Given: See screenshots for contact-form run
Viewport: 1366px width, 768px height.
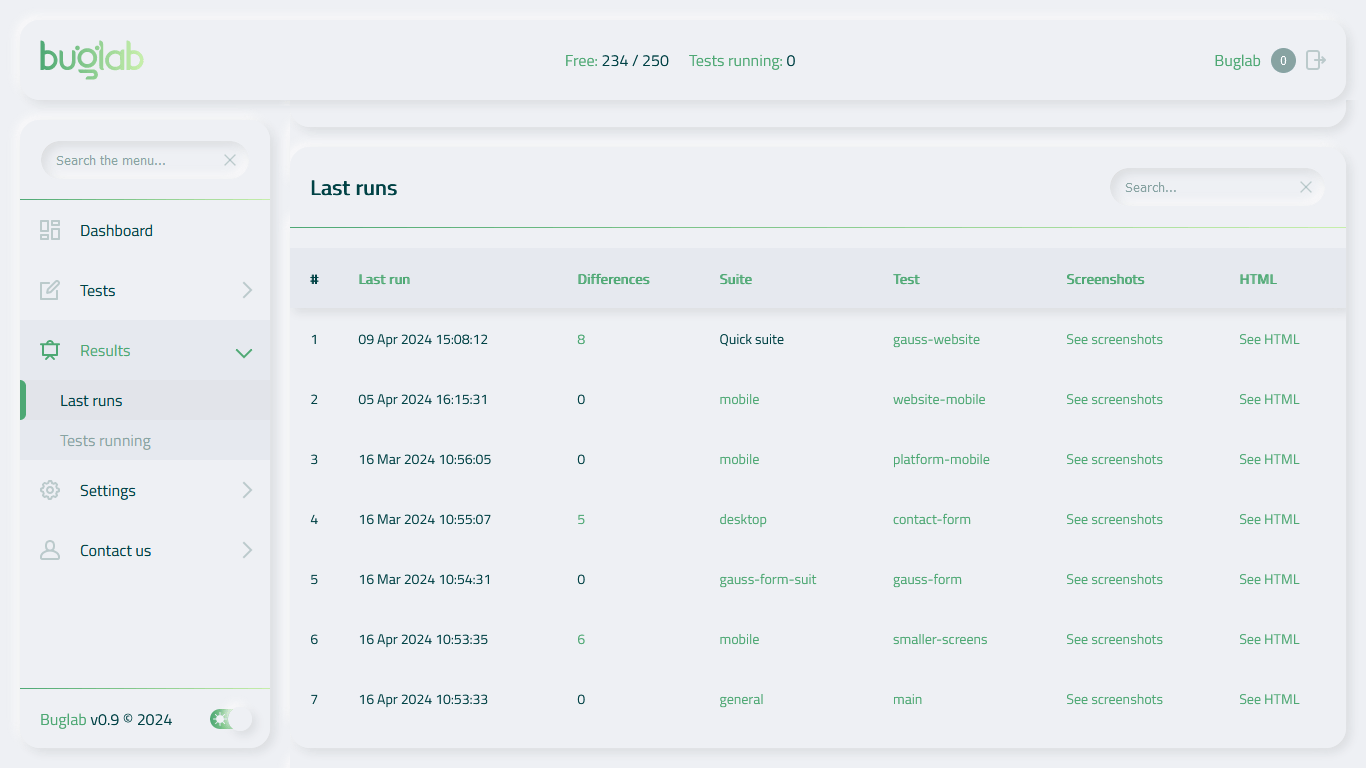Looking at the screenshot, I should pos(1114,519).
